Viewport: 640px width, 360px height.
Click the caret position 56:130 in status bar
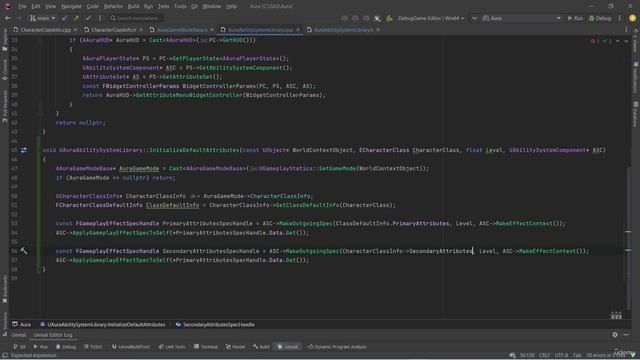click(x=527, y=355)
